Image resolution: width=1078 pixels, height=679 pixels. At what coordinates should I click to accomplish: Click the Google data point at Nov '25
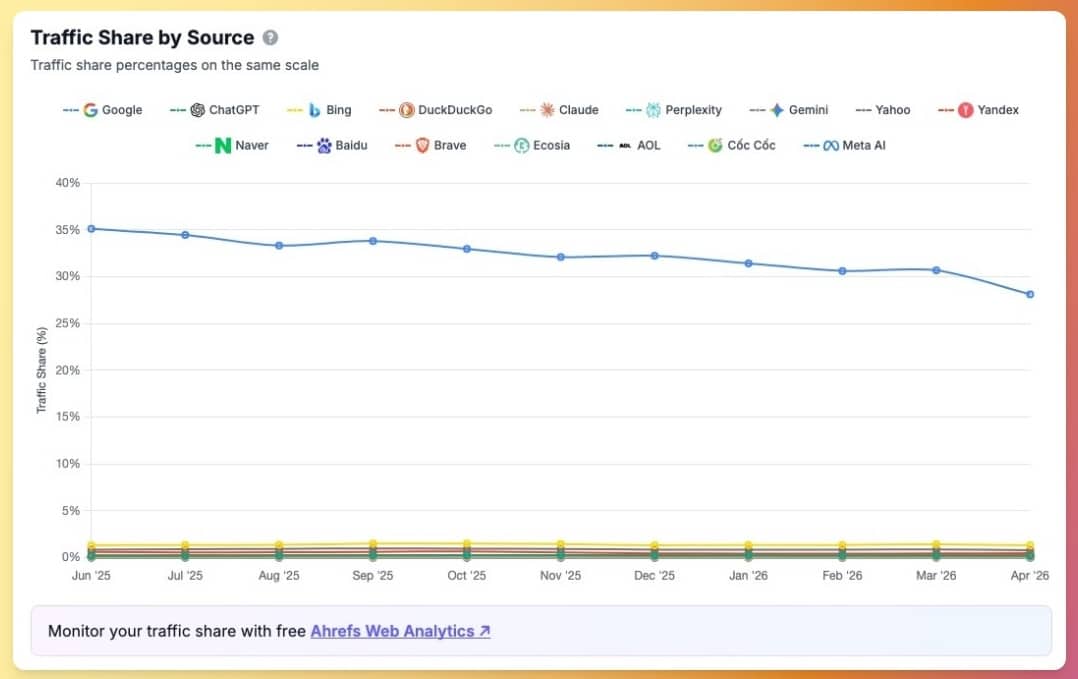click(x=560, y=257)
